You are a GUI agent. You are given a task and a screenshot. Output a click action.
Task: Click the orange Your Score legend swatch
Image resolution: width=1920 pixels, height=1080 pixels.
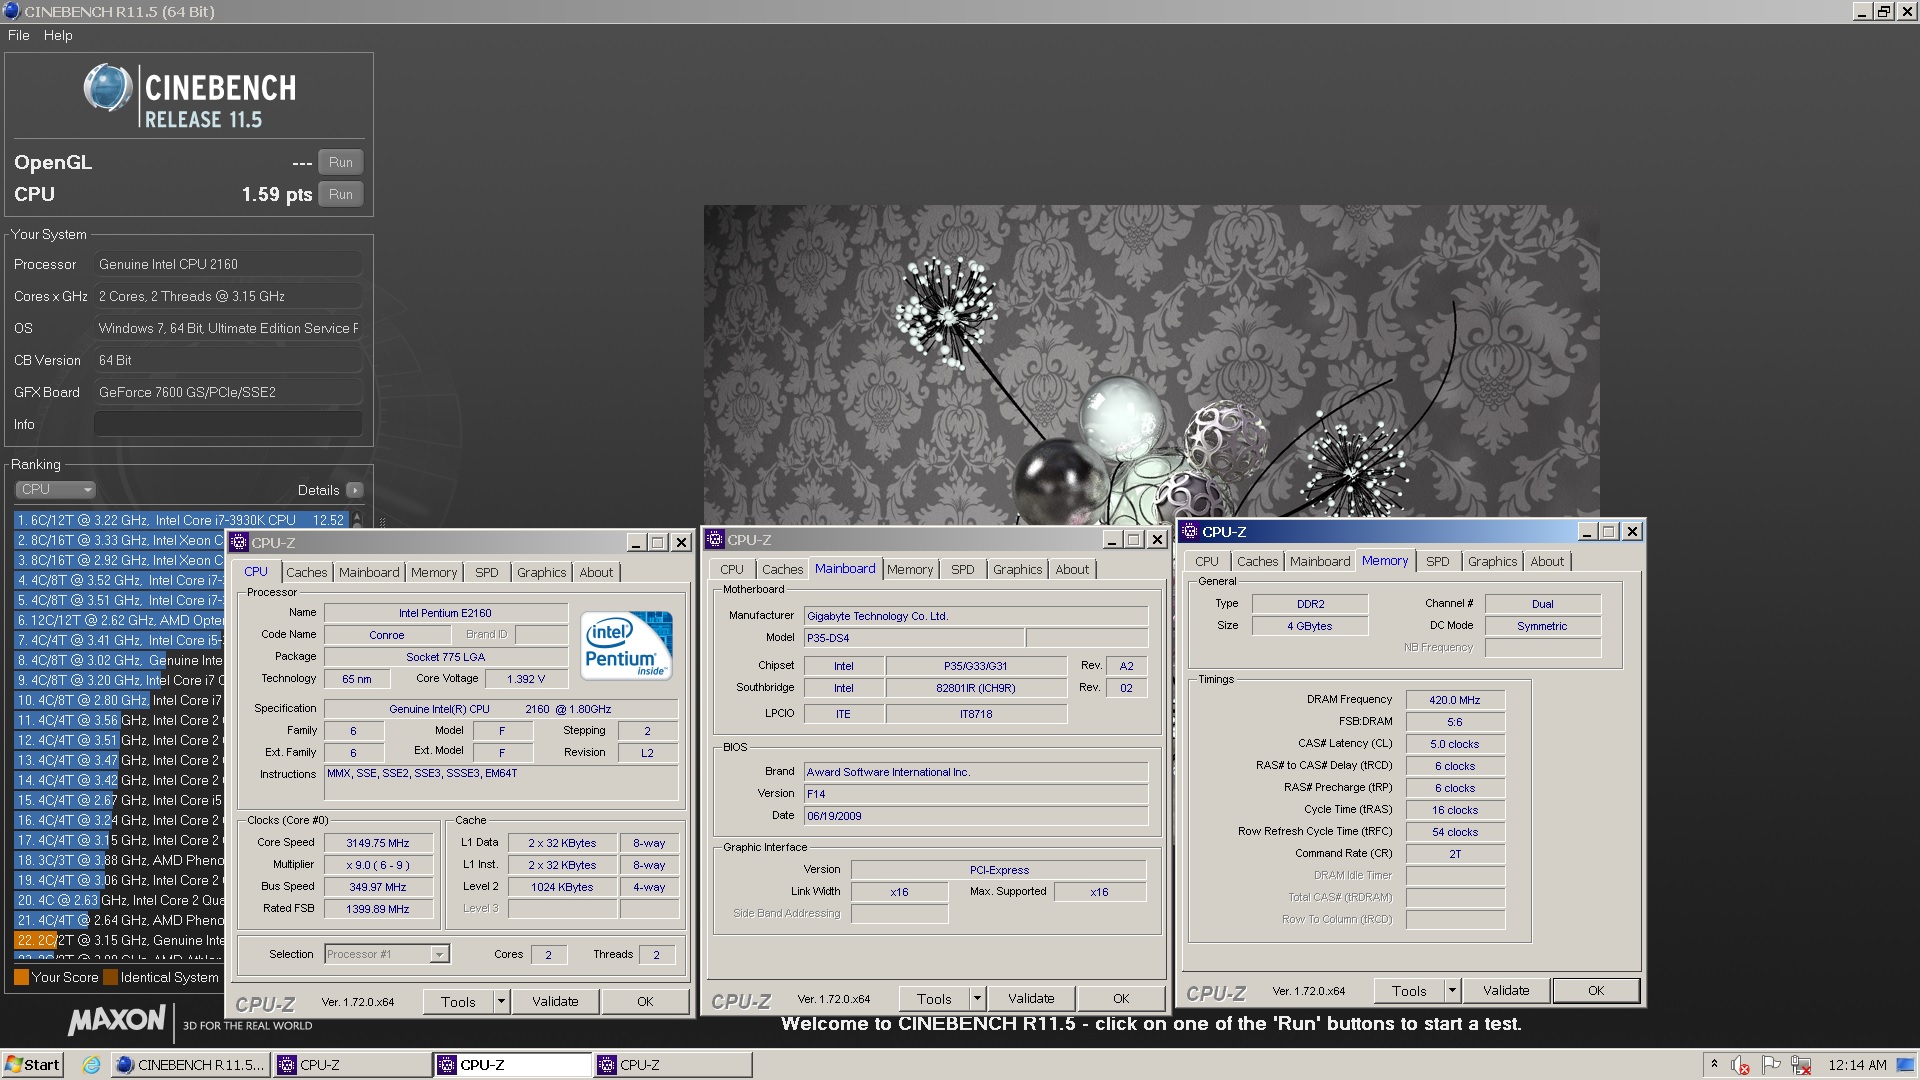(x=21, y=977)
